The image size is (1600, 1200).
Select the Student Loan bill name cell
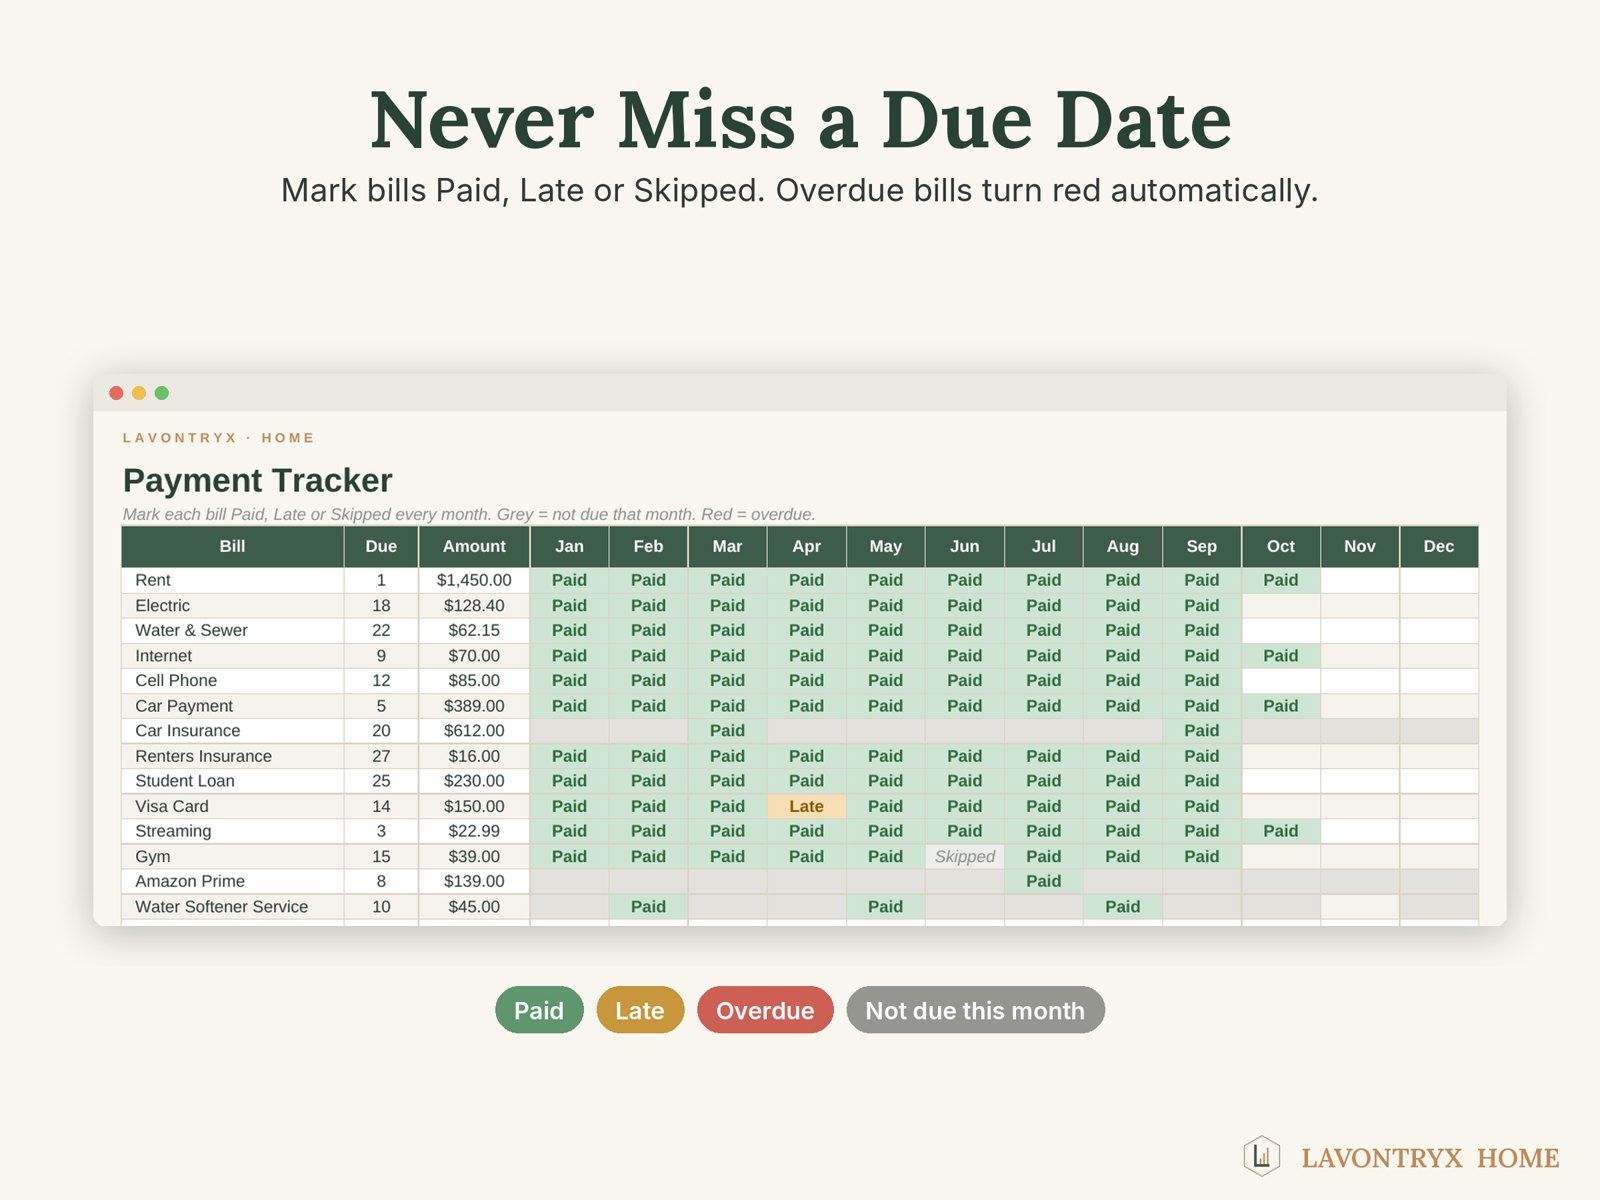232,781
